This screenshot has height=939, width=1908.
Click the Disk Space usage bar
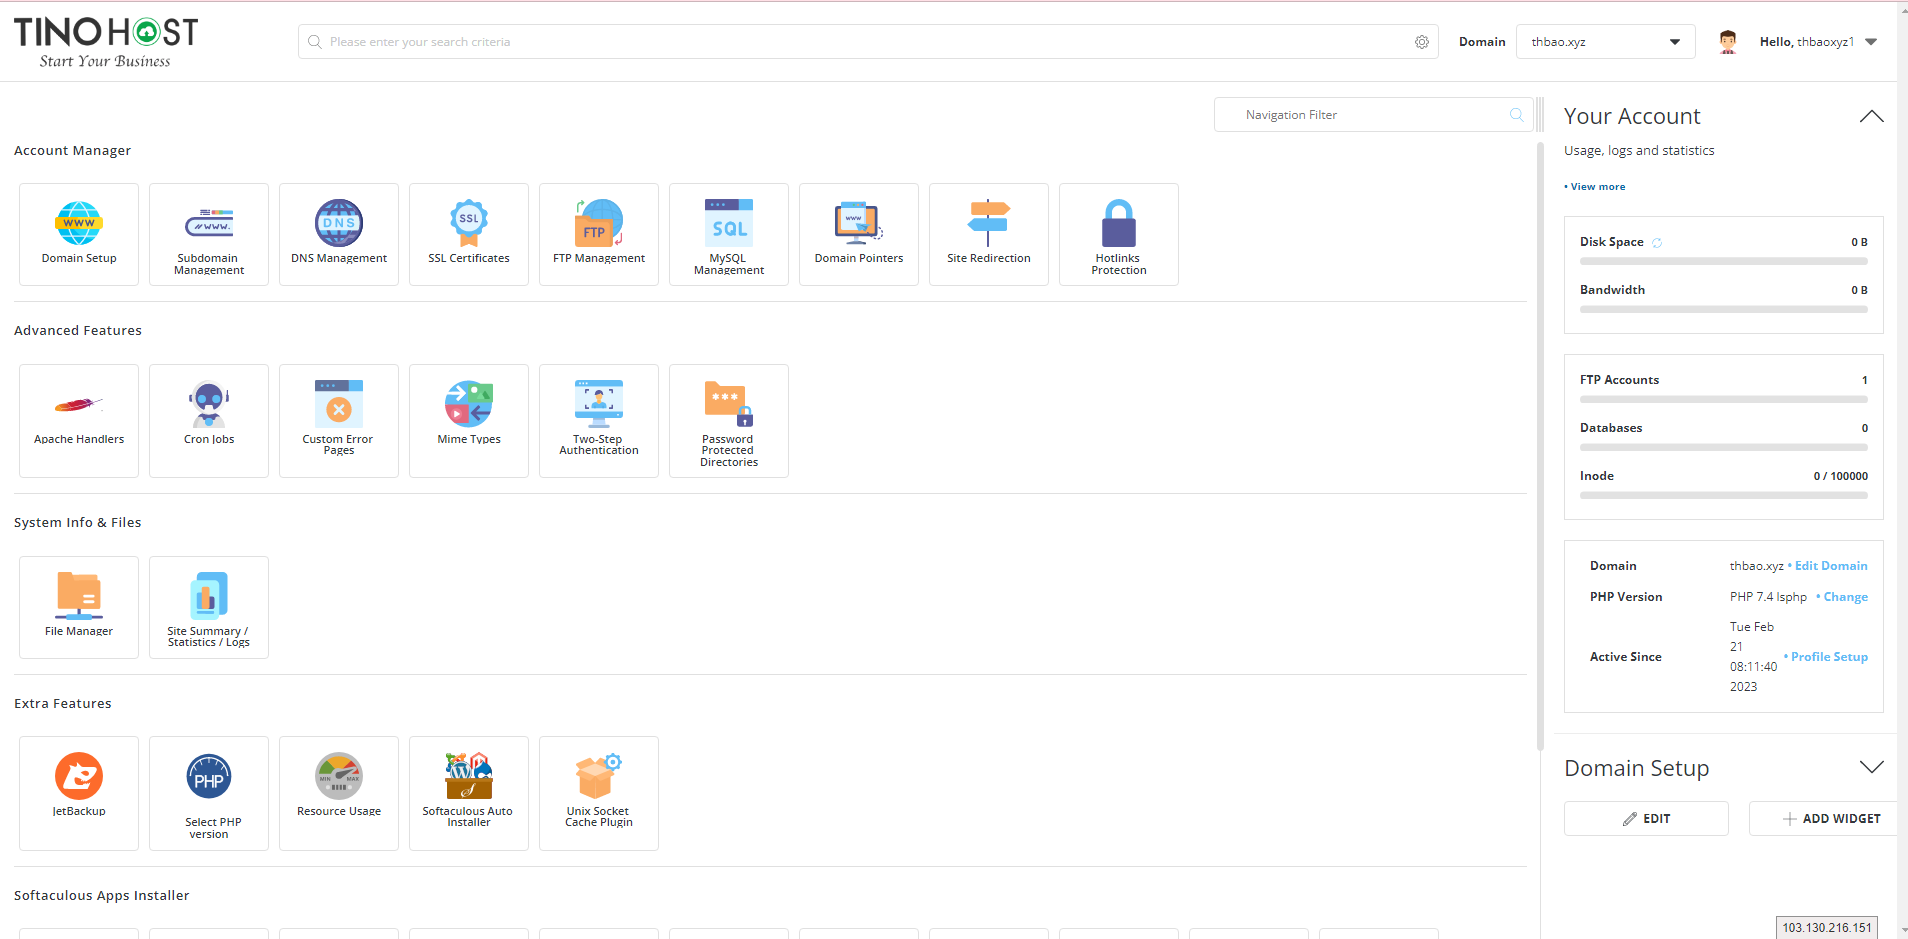pos(1724,261)
